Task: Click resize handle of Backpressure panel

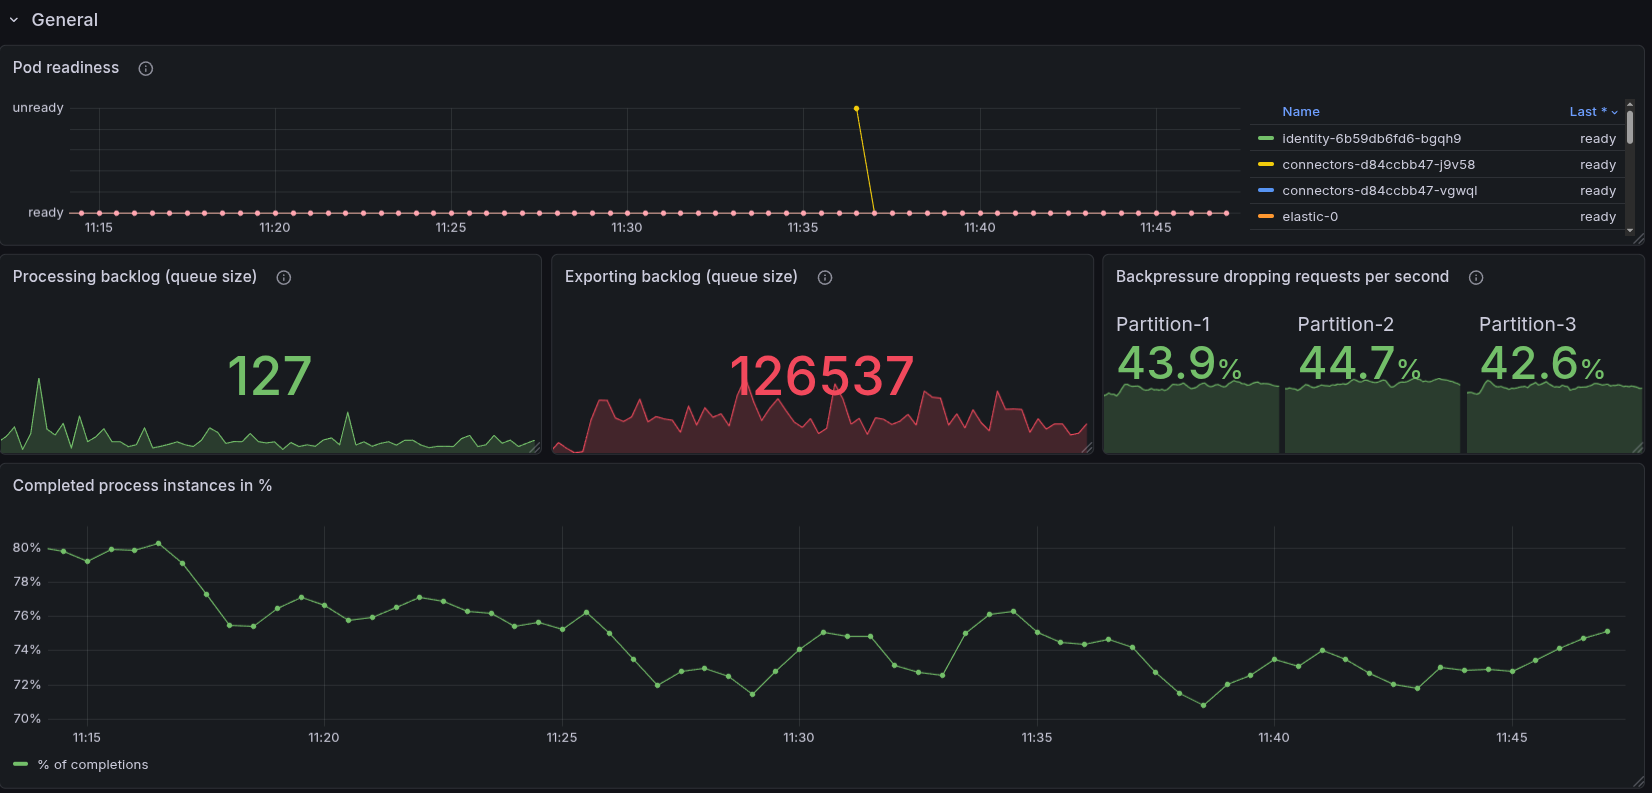Action: 1638,448
